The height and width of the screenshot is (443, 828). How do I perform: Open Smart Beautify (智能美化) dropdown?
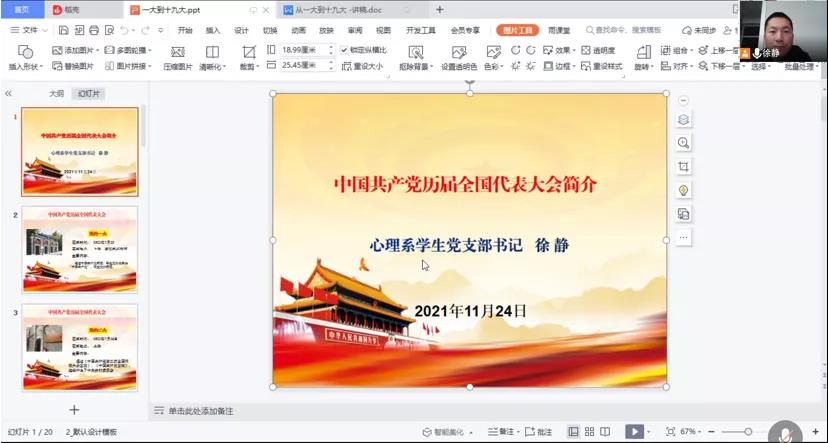[448, 432]
